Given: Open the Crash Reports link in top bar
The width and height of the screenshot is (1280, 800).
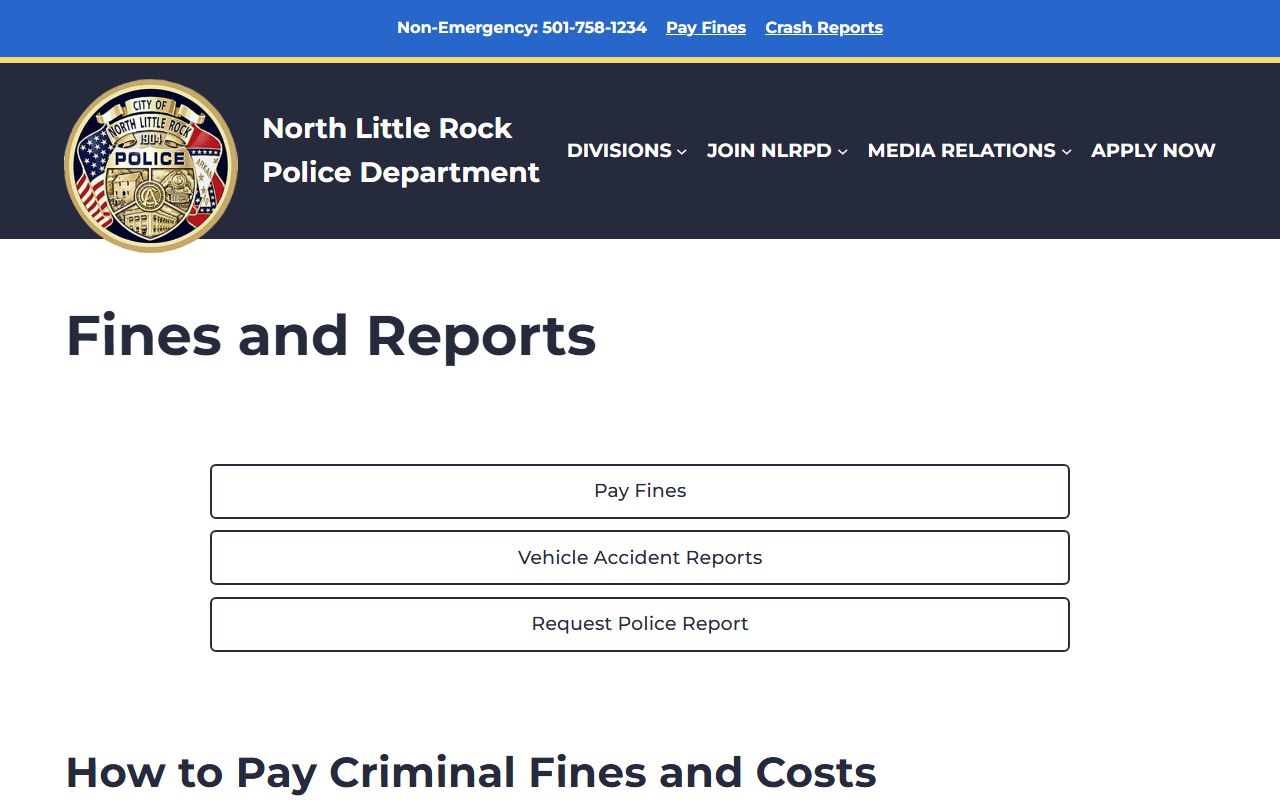Looking at the screenshot, I should point(824,28).
